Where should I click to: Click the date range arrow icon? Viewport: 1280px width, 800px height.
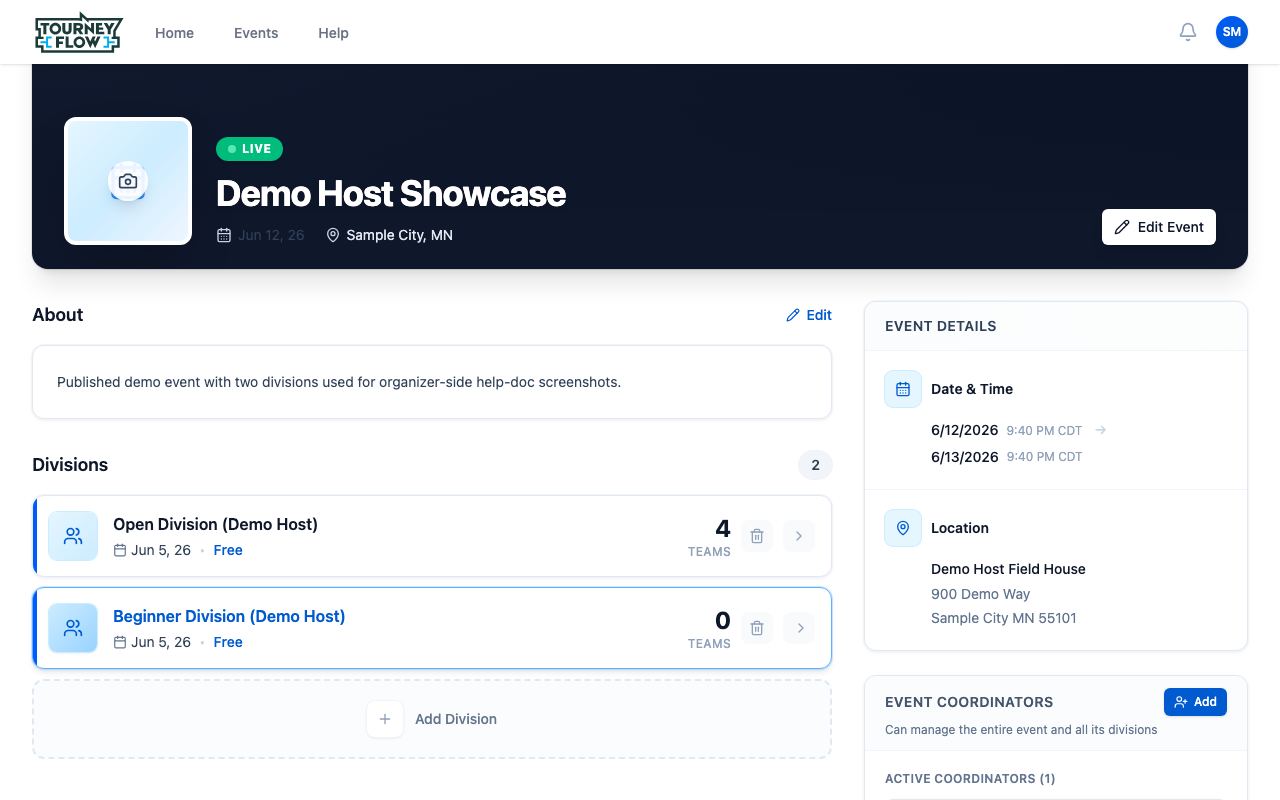click(1100, 430)
